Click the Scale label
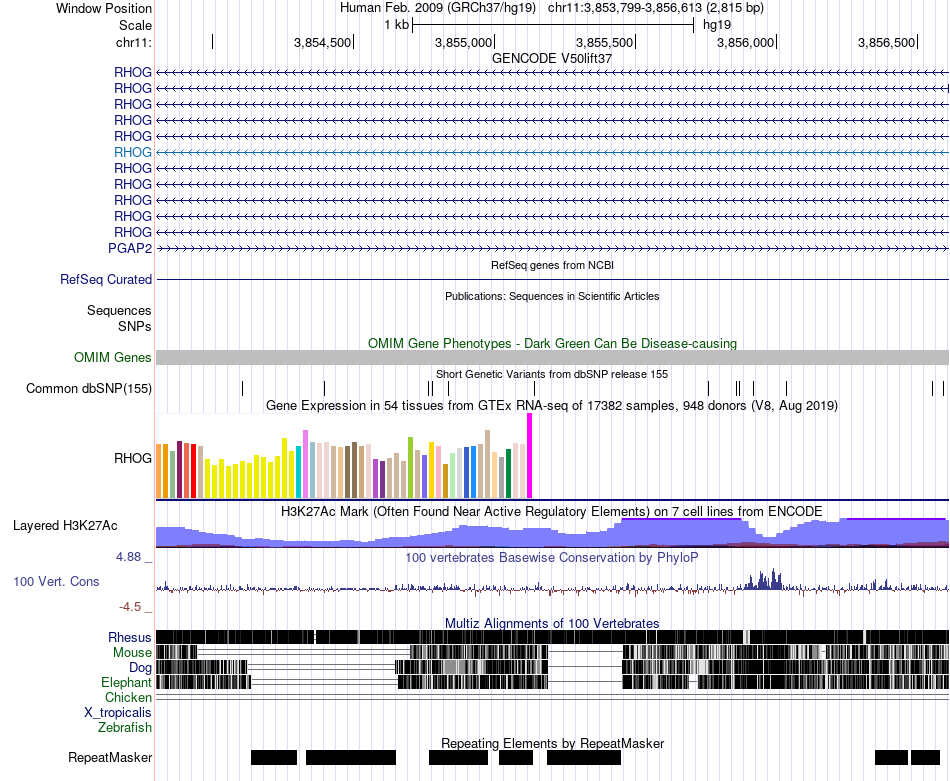950x781 pixels. 135,25
